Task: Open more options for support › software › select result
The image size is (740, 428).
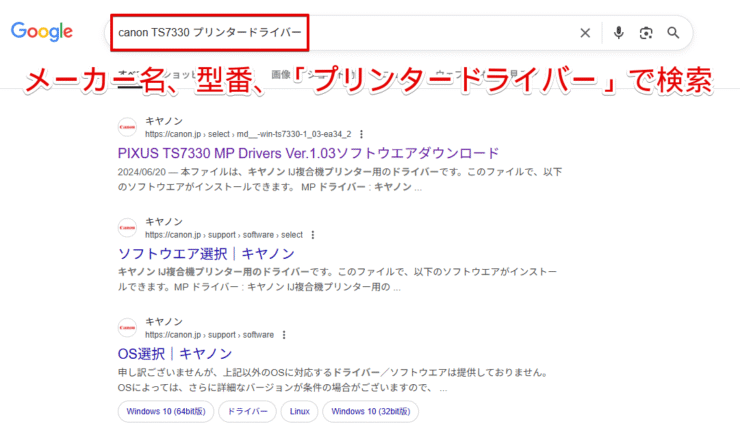Action: pyautogui.click(x=313, y=235)
